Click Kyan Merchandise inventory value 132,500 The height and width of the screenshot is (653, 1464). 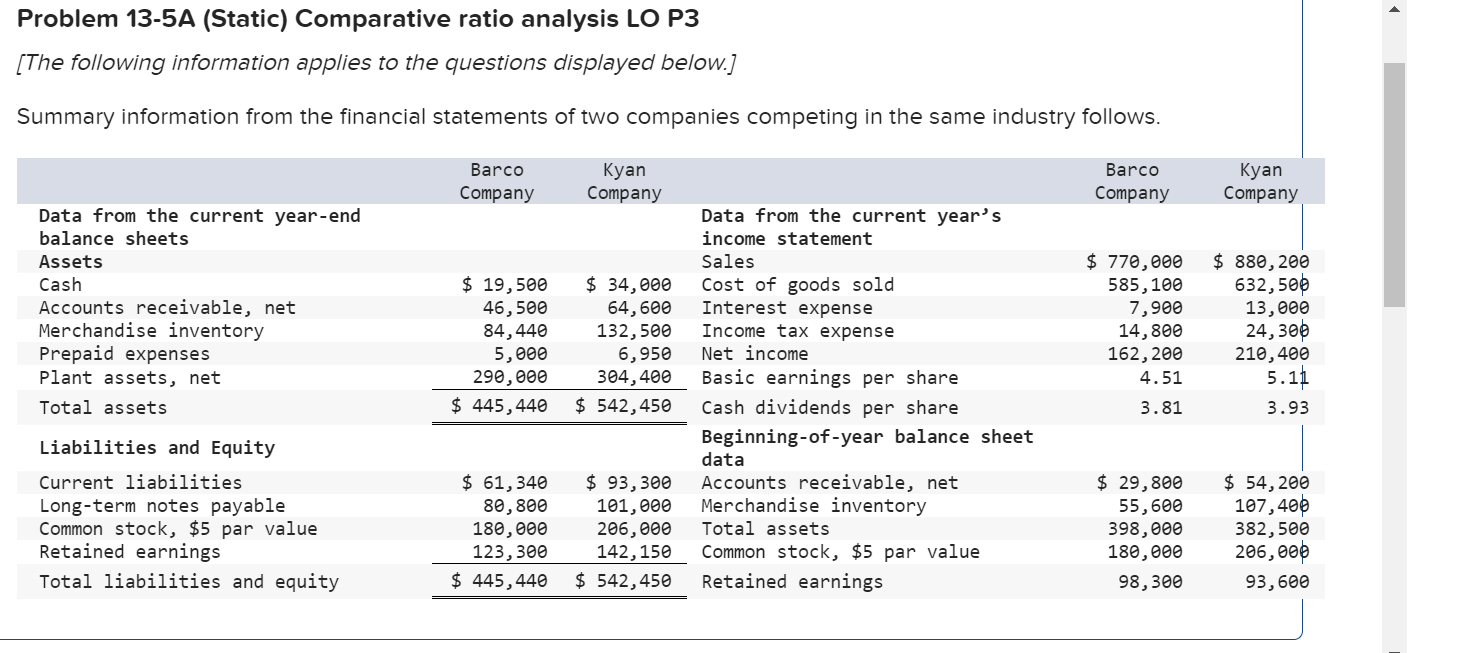point(634,331)
